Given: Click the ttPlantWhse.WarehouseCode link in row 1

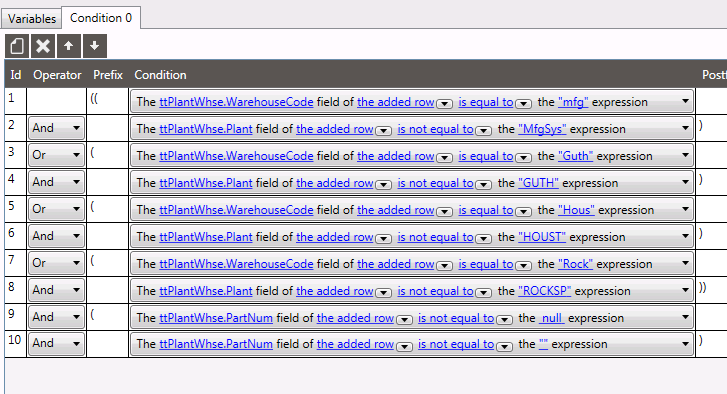Looking at the screenshot, I should pos(236,102).
